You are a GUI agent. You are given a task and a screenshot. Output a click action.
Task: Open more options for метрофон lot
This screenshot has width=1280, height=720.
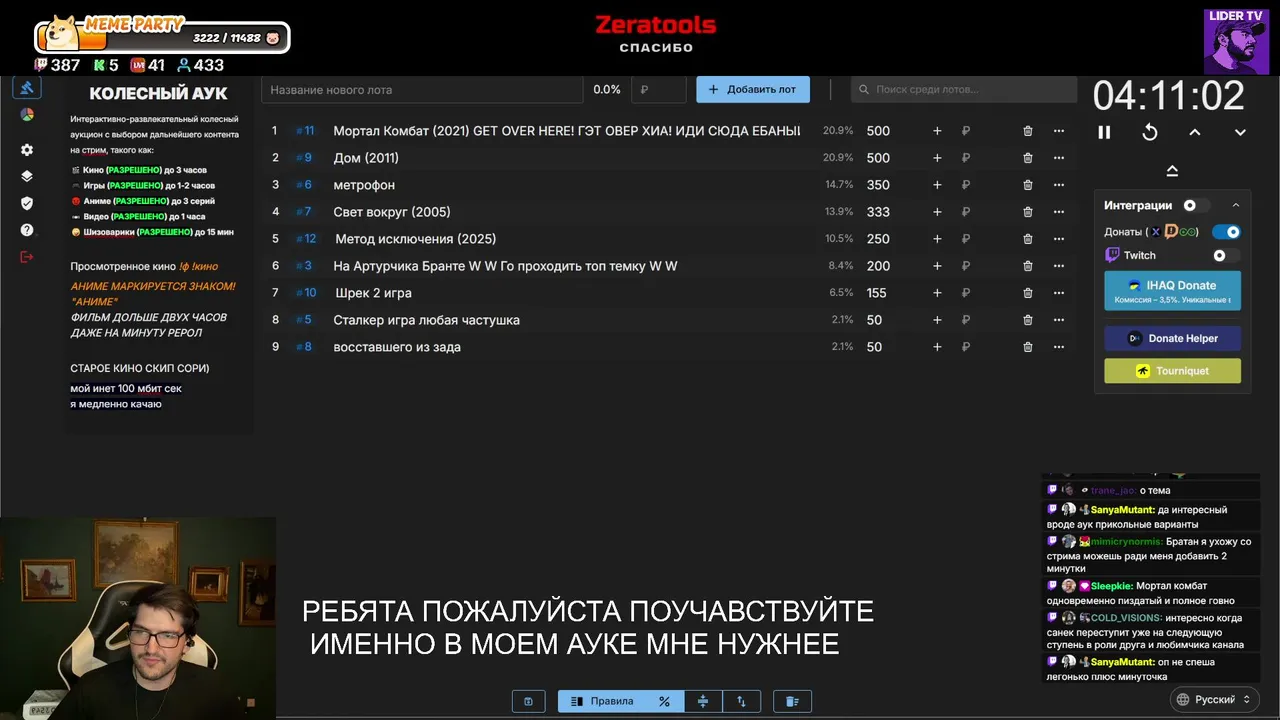coord(1059,185)
